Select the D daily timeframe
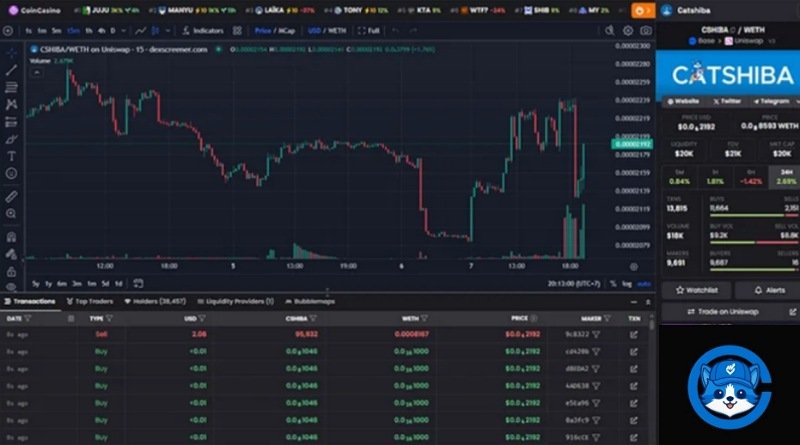 [113, 31]
